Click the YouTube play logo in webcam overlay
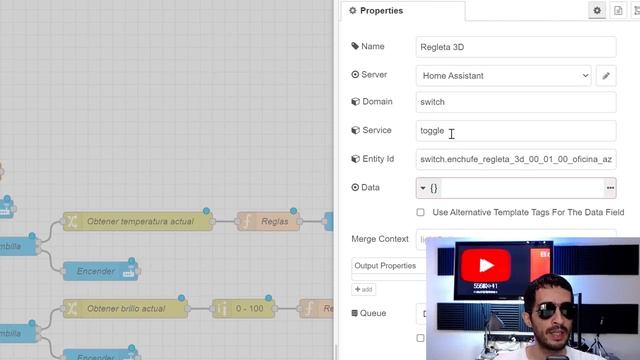Viewport: 640px width, 360px height. [x=485, y=265]
